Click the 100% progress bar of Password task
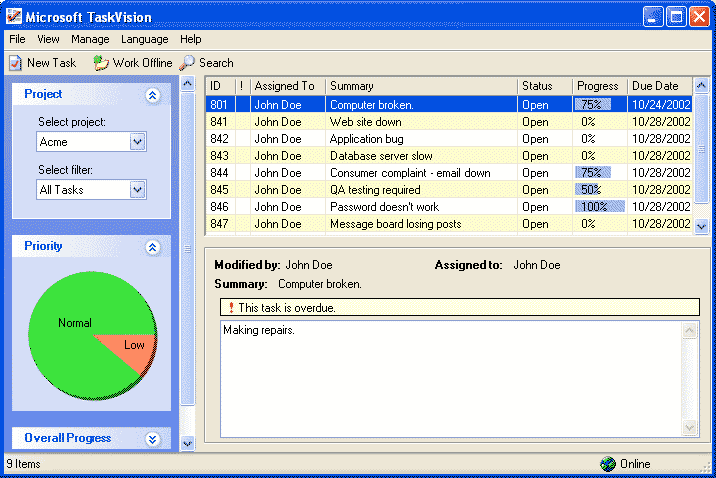The width and height of the screenshot is (716, 478). coord(600,207)
